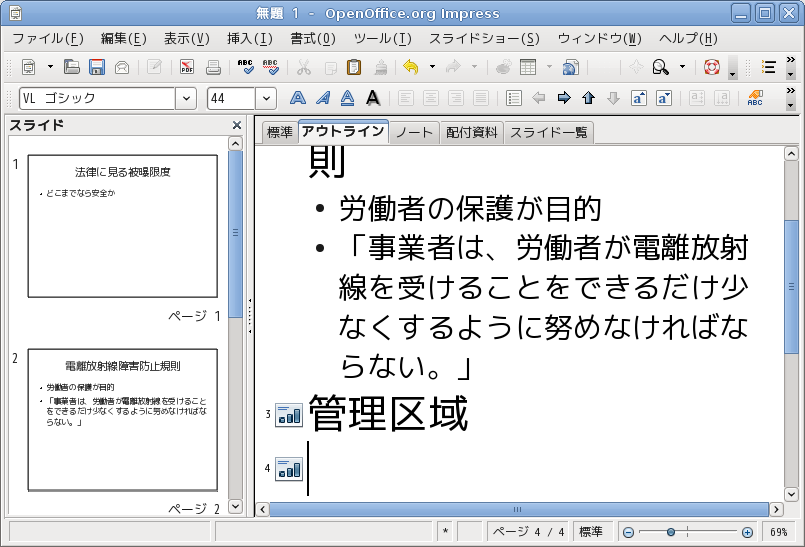Click the slide 4 icon in outline

click(289, 469)
